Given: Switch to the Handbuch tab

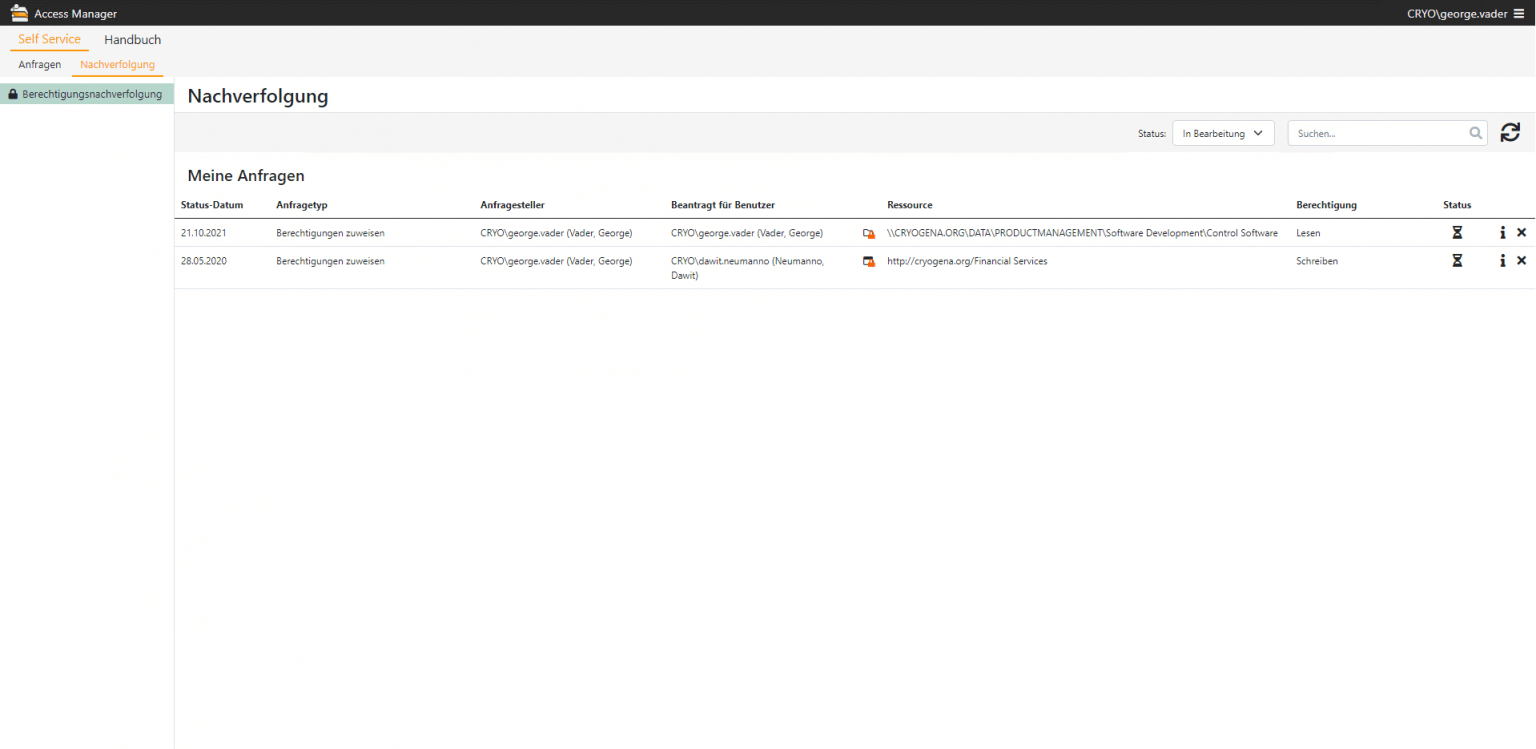Looking at the screenshot, I should pyautogui.click(x=132, y=40).
